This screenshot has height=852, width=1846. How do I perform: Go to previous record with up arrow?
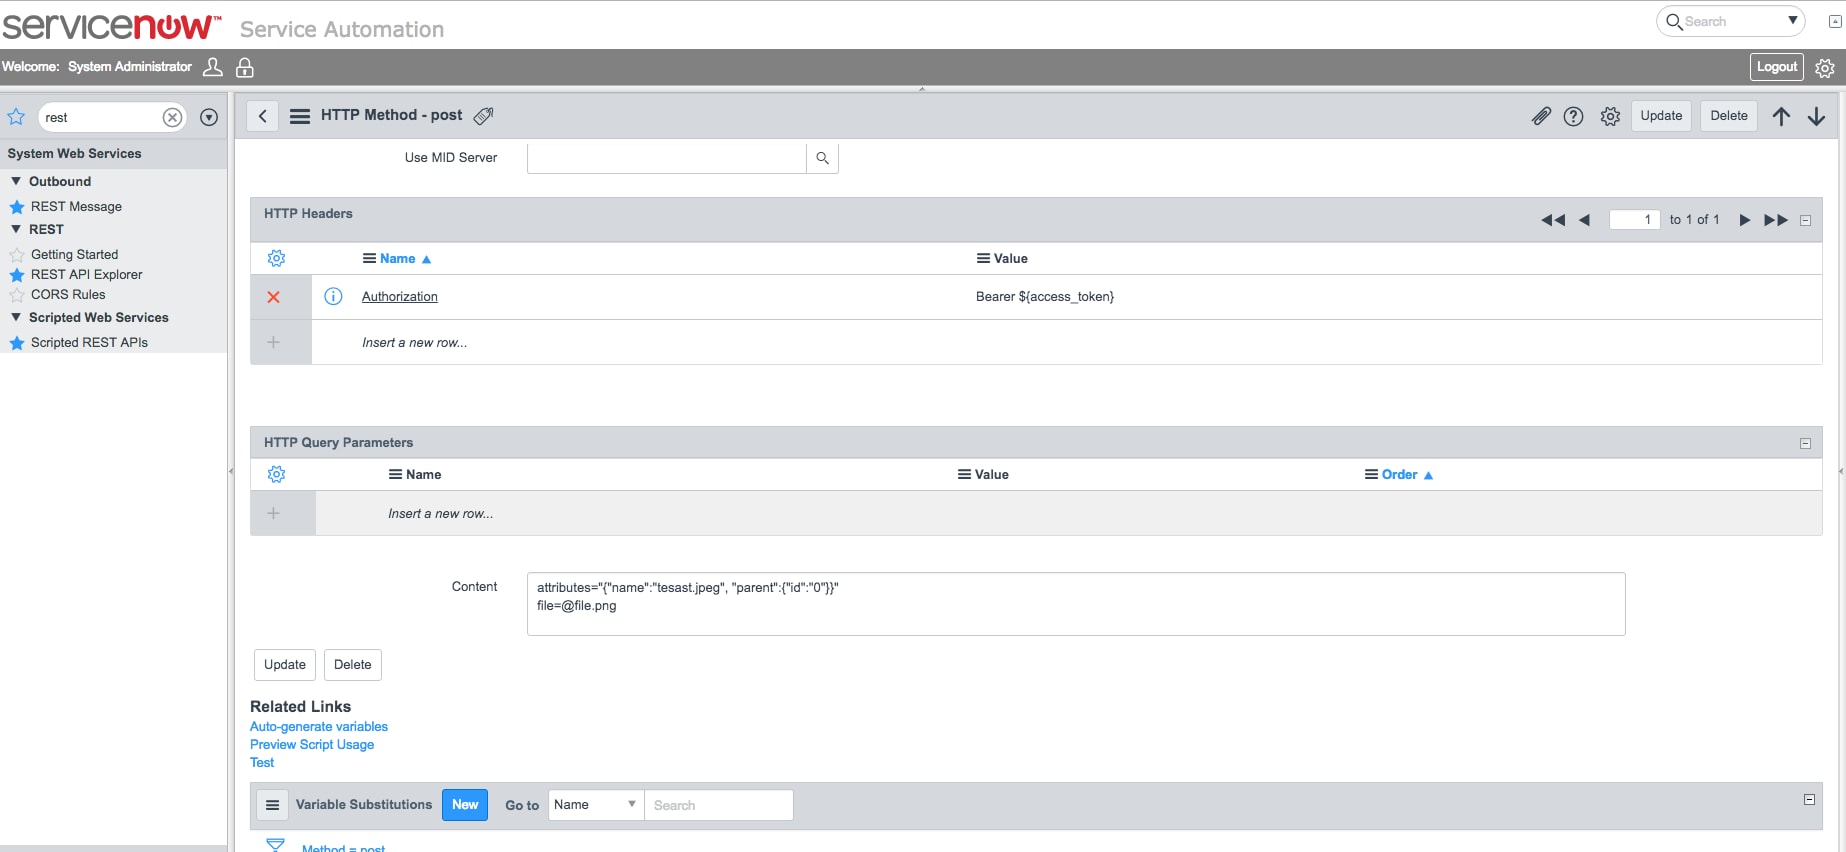(1781, 116)
